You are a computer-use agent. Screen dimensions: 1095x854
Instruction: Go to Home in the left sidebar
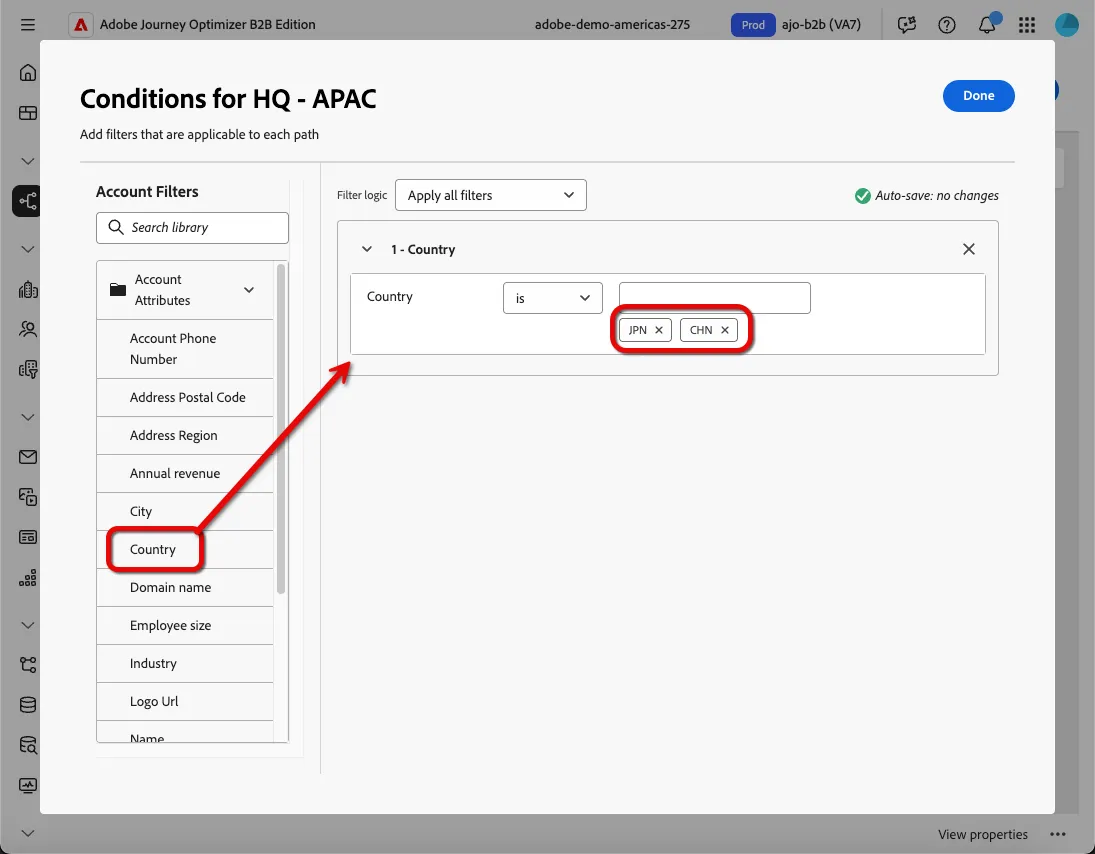[x=28, y=73]
